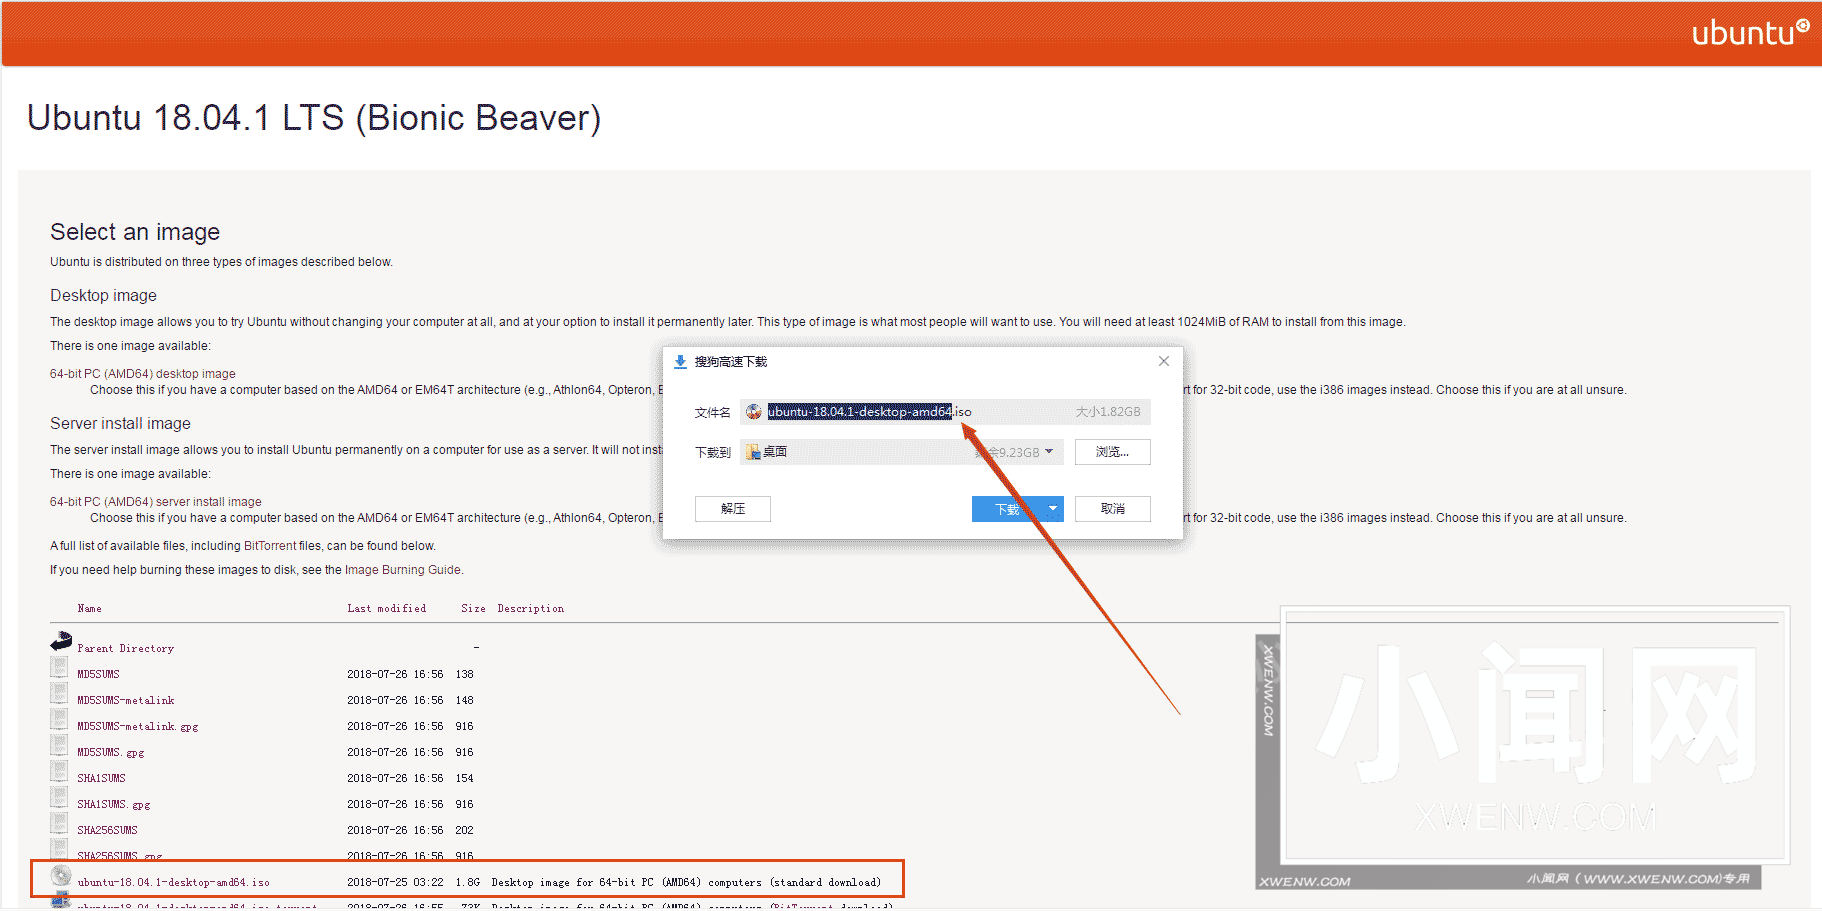
Task: Click the '2018-07-25 03:22' date in ISO row
Action: (x=395, y=883)
